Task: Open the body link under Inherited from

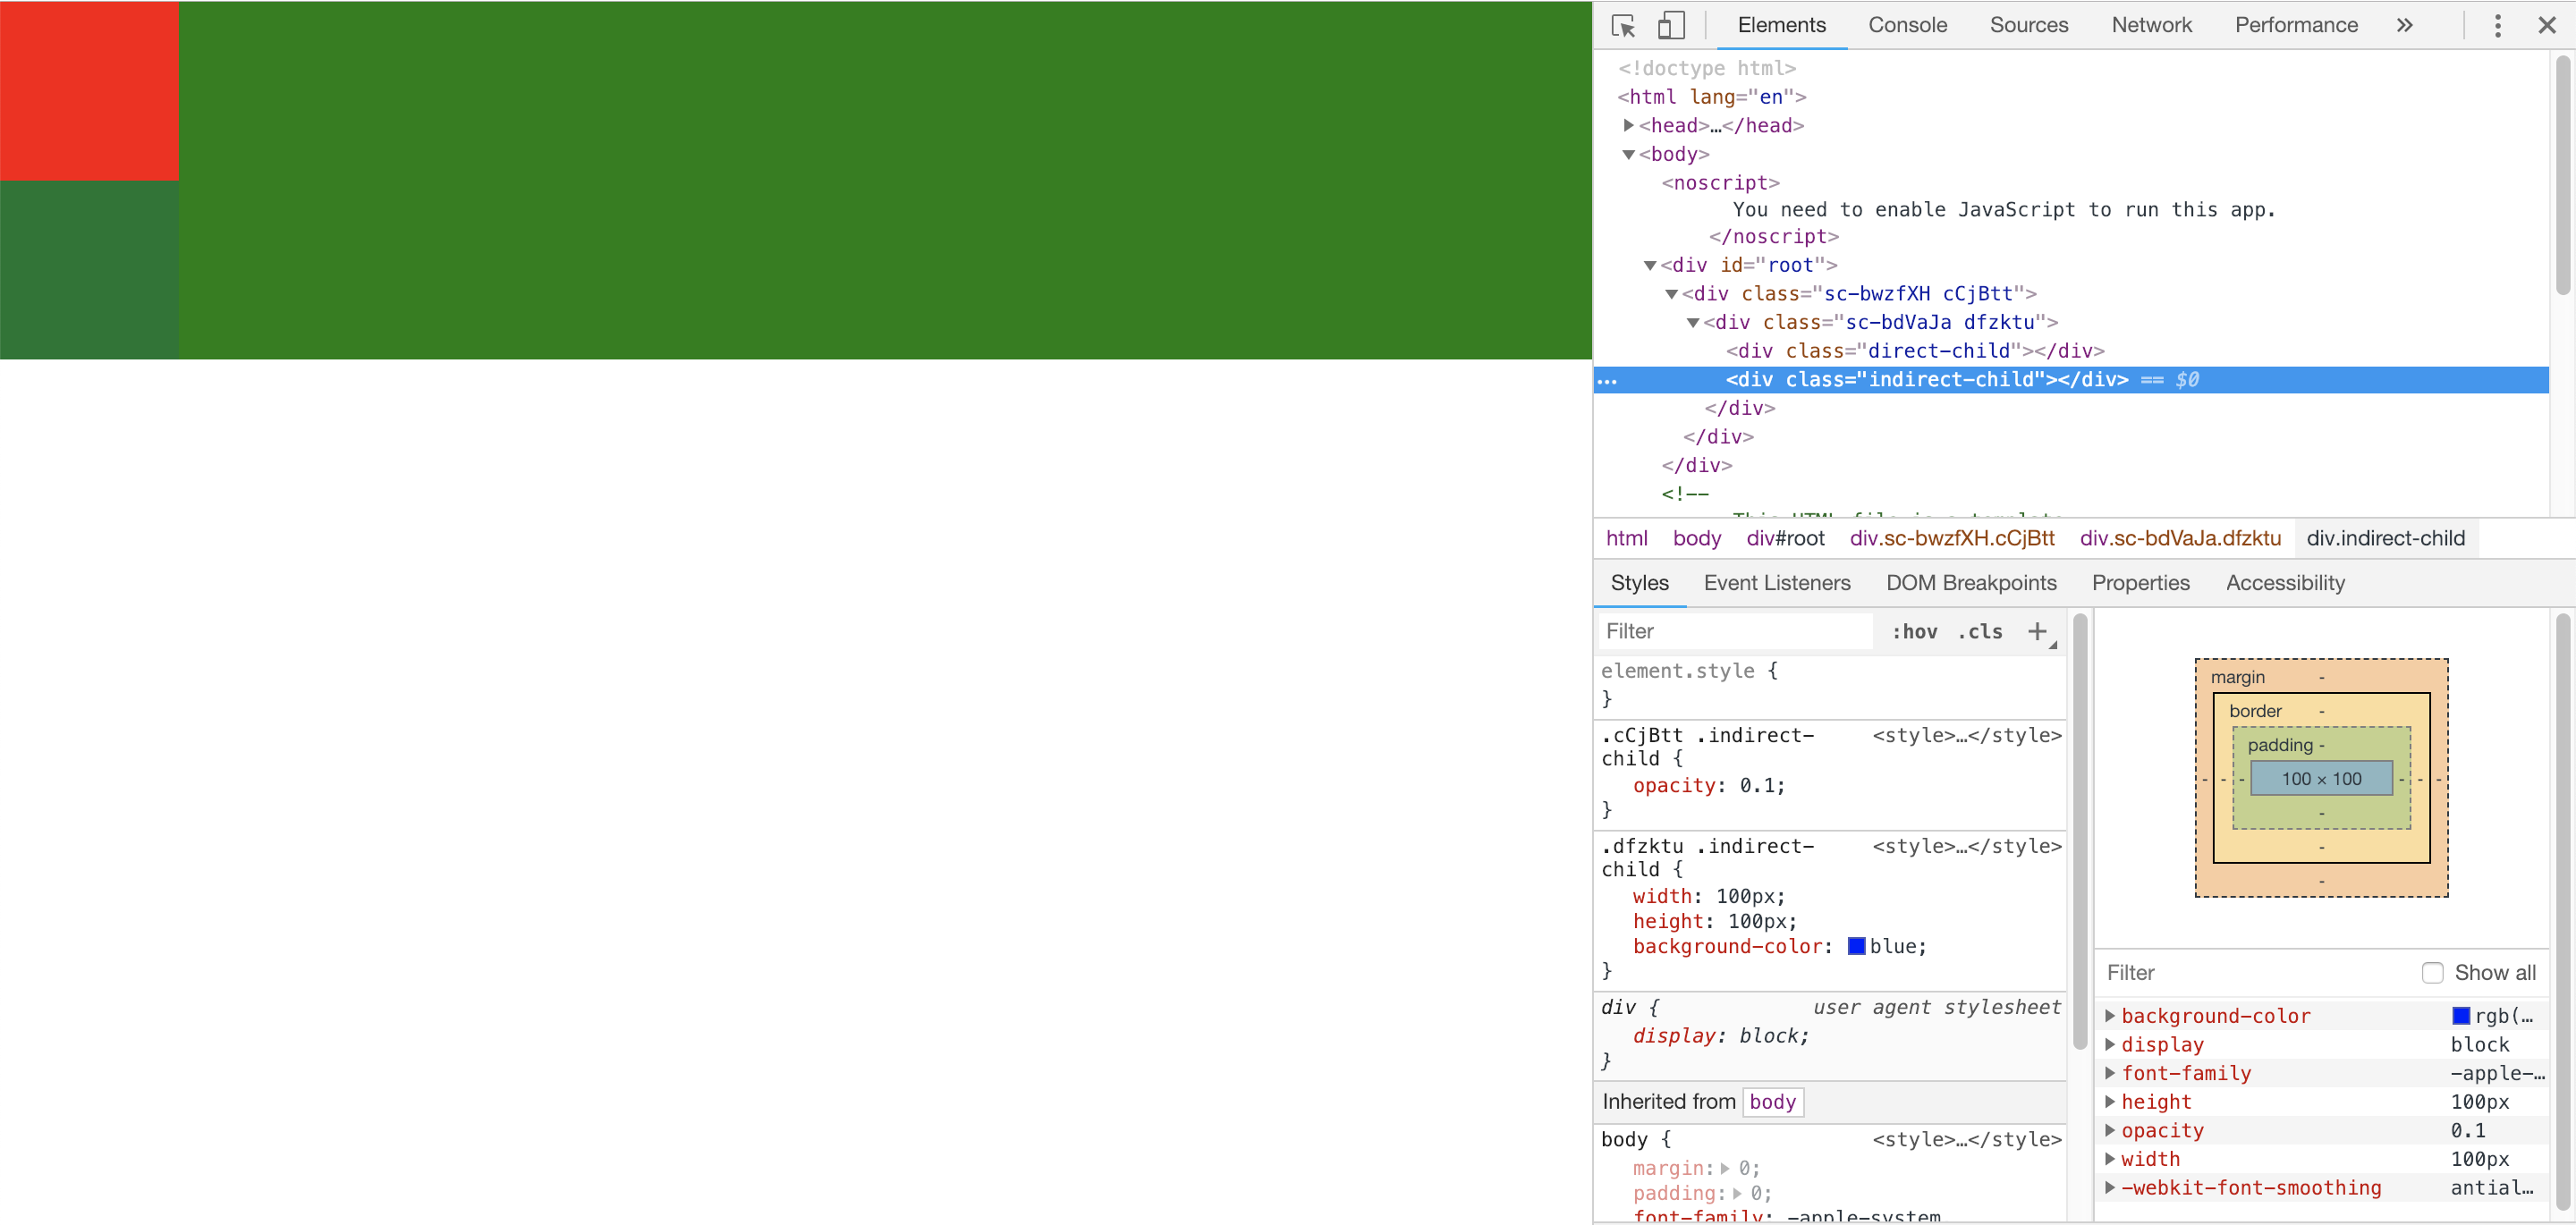Action: 1772,1101
